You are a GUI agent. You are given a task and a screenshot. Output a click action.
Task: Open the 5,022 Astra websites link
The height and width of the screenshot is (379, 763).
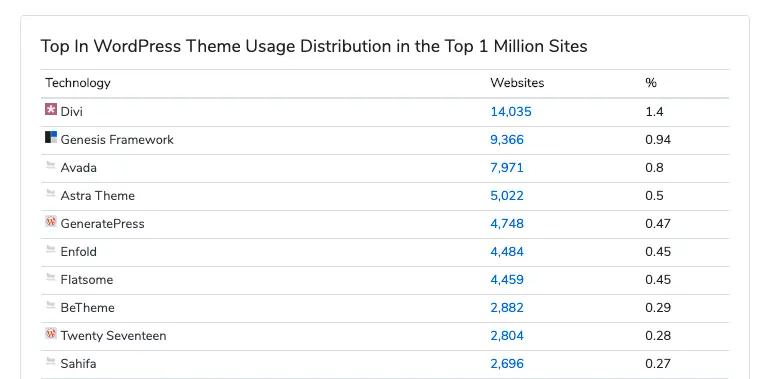tap(507, 196)
